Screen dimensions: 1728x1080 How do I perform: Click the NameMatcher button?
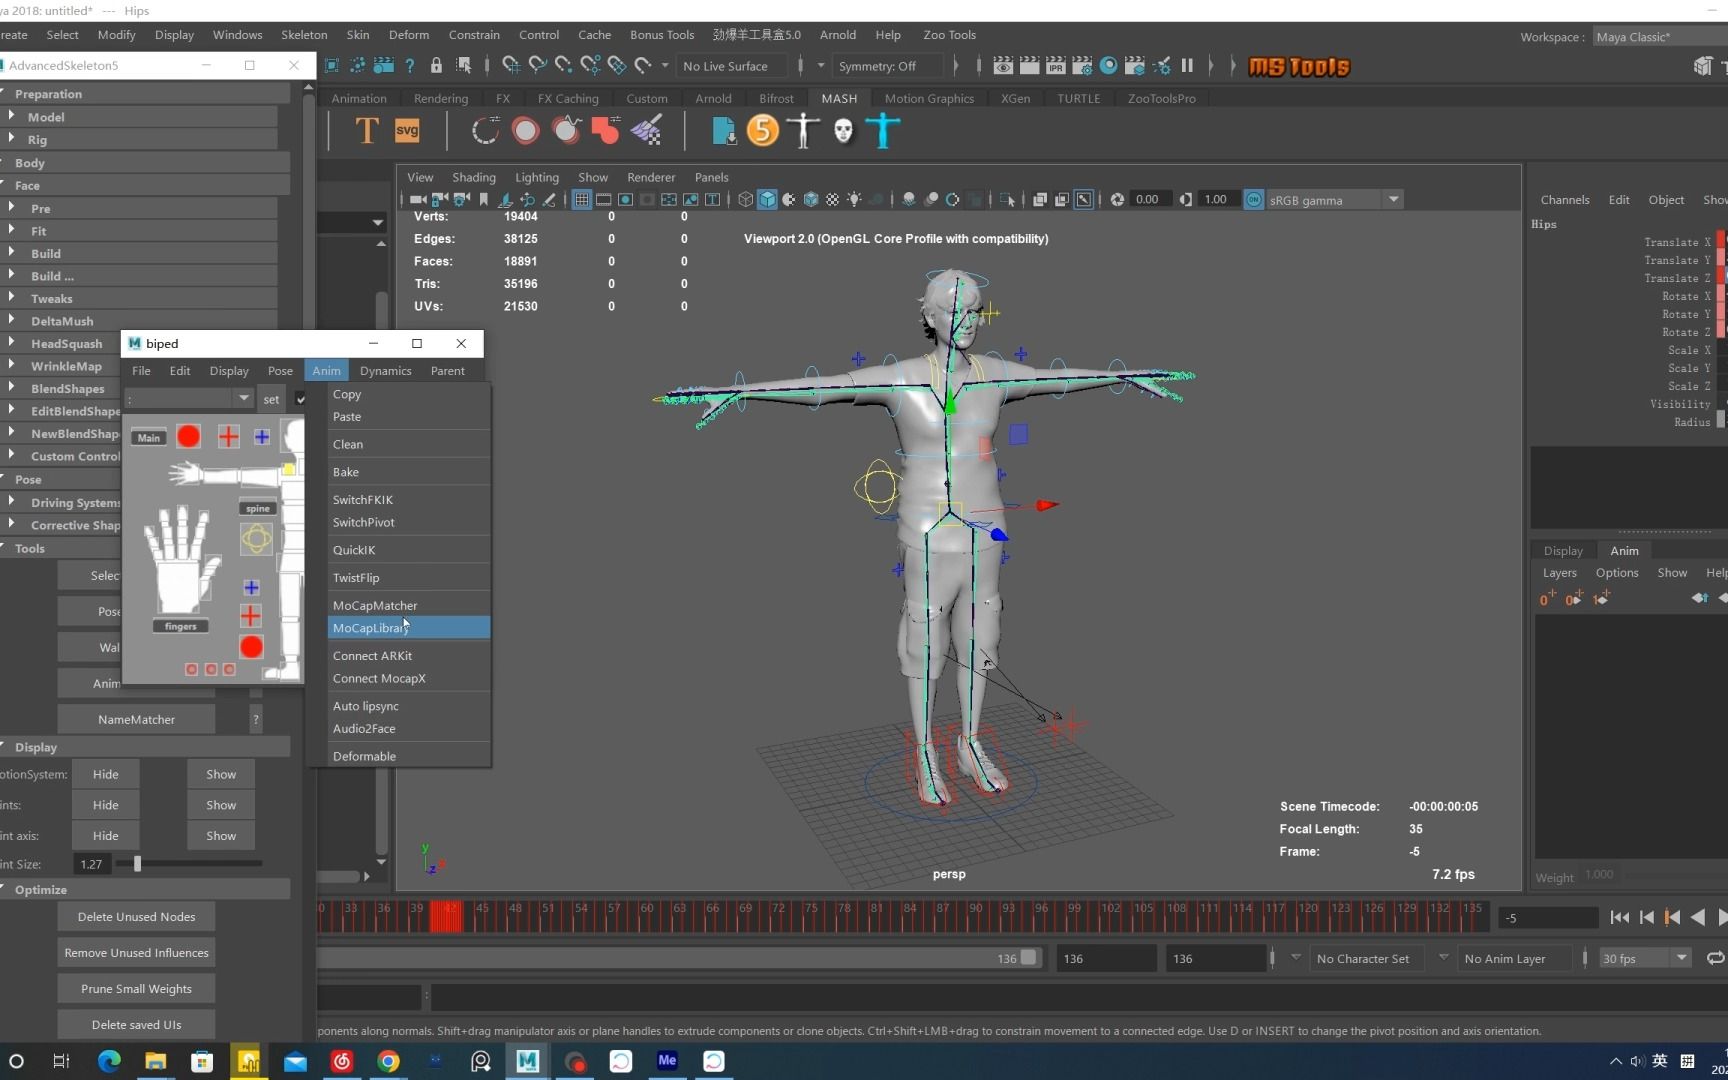point(136,719)
